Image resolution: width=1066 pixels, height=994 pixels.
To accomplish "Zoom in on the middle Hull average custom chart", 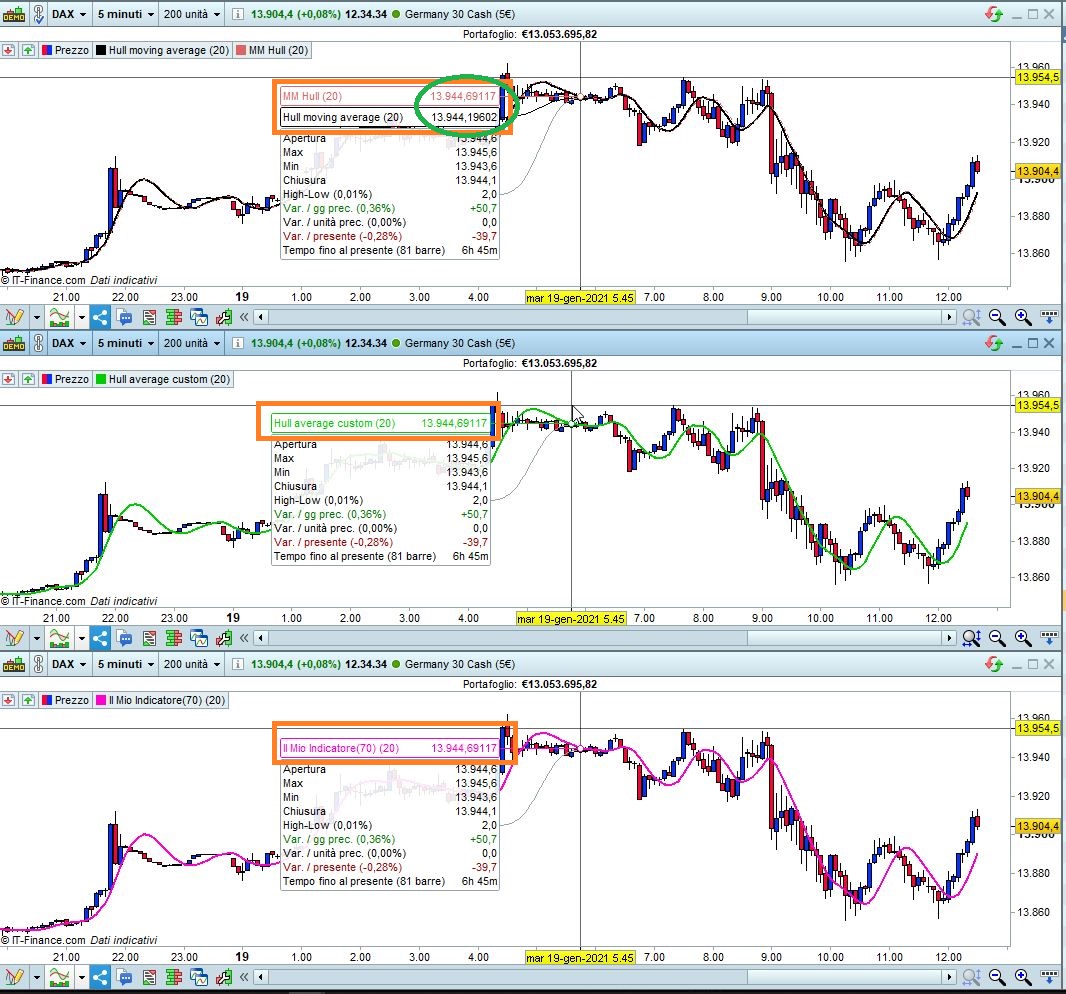I will (1023, 638).
